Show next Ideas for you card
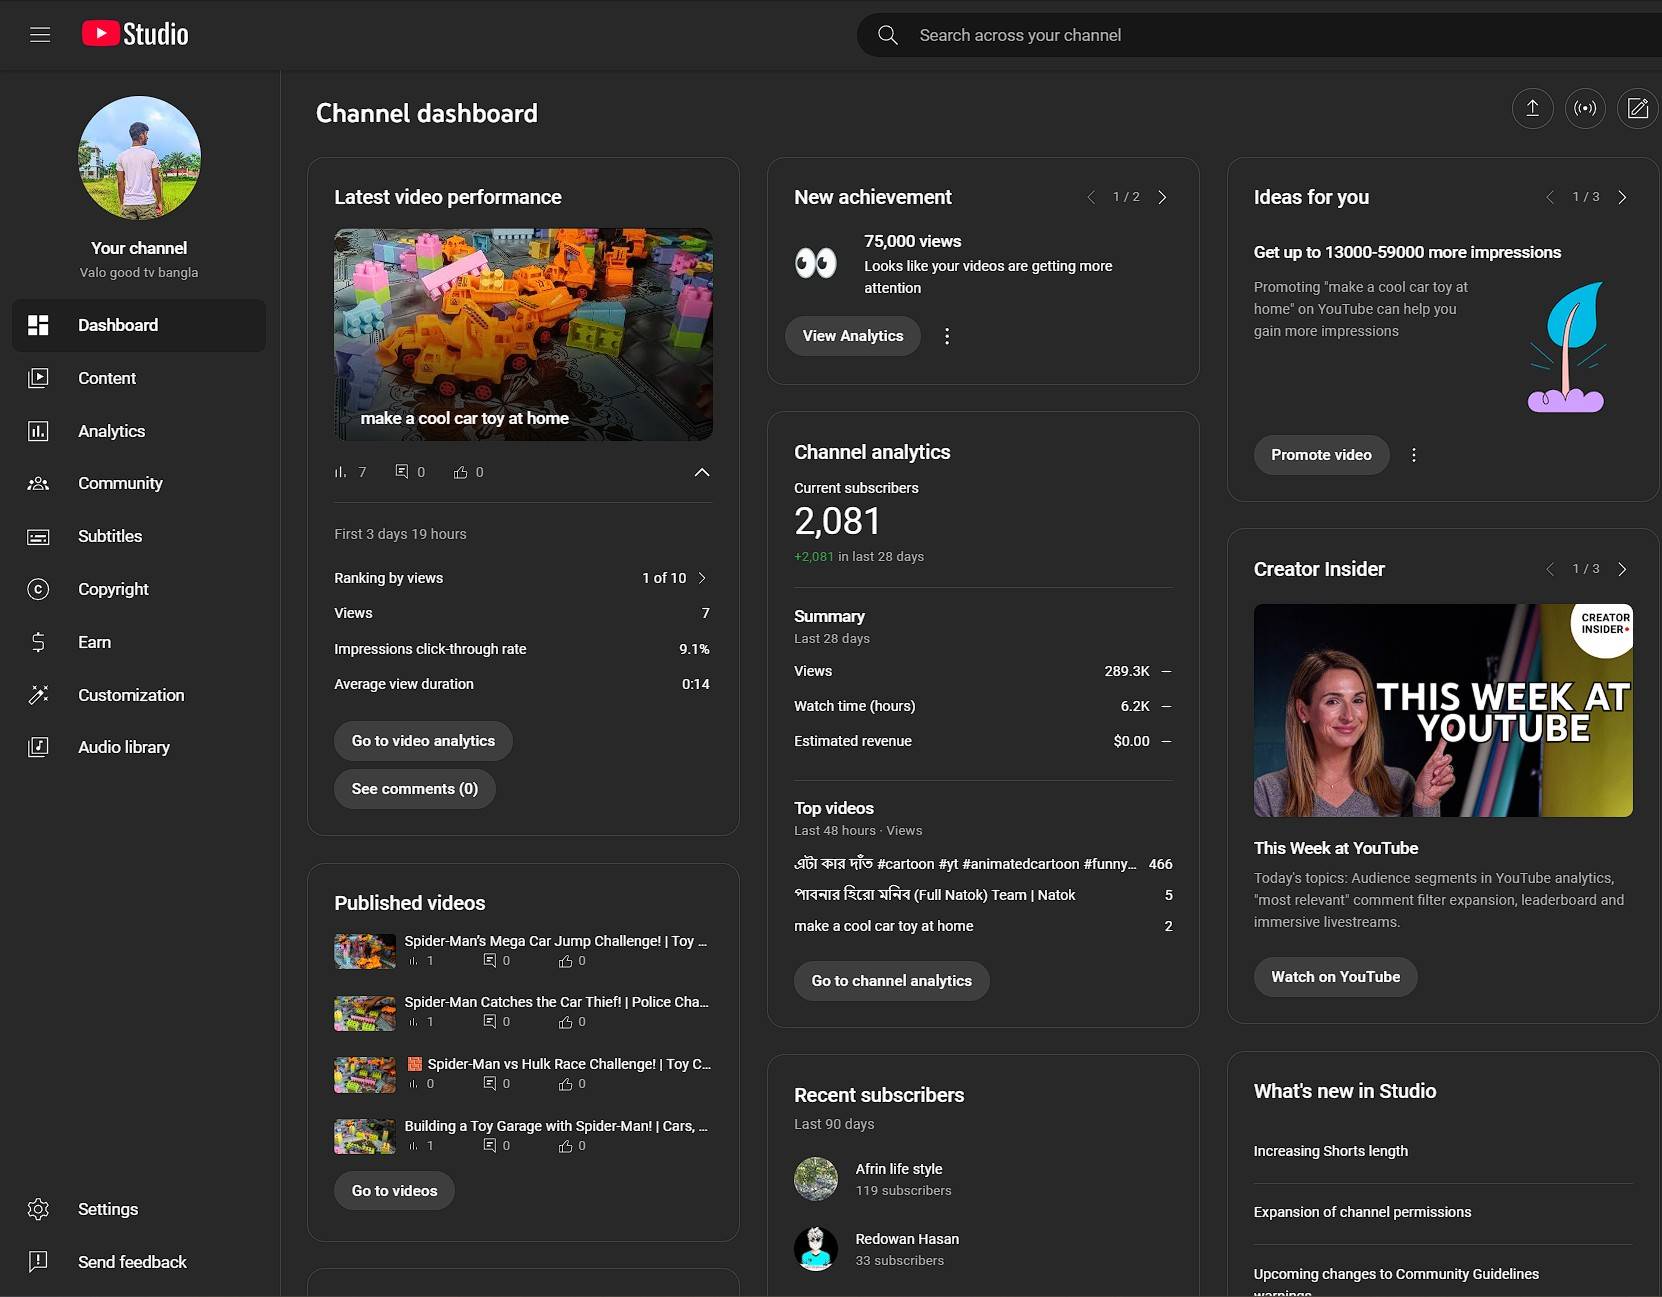This screenshot has width=1662, height=1297. pyautogui.click(x=1622, y=197)
